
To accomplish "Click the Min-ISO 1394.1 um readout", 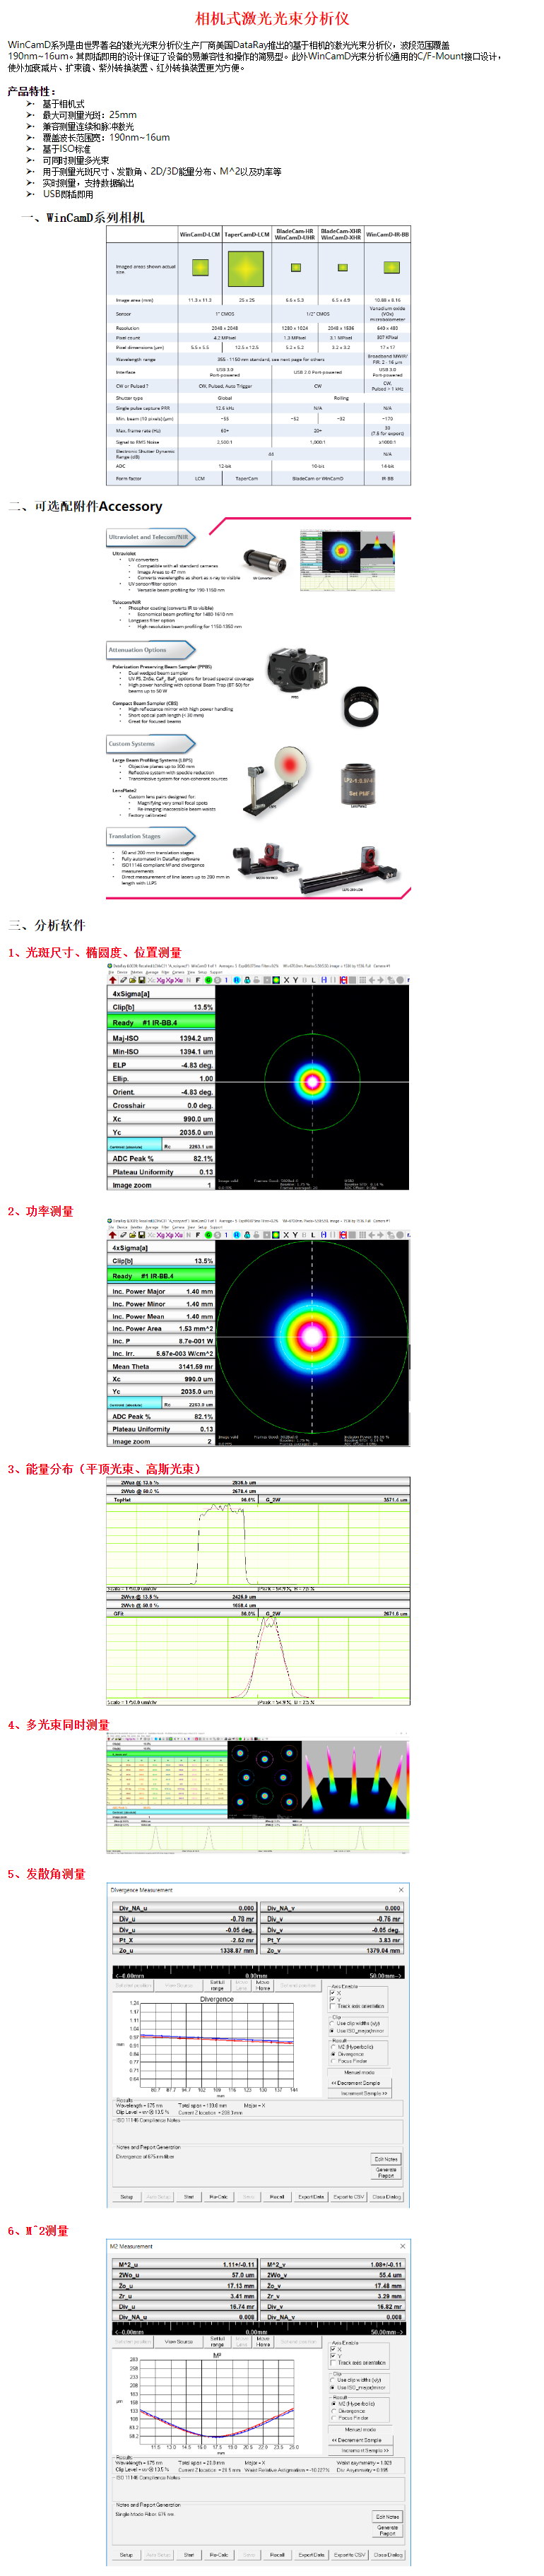I will (161, 1051).
